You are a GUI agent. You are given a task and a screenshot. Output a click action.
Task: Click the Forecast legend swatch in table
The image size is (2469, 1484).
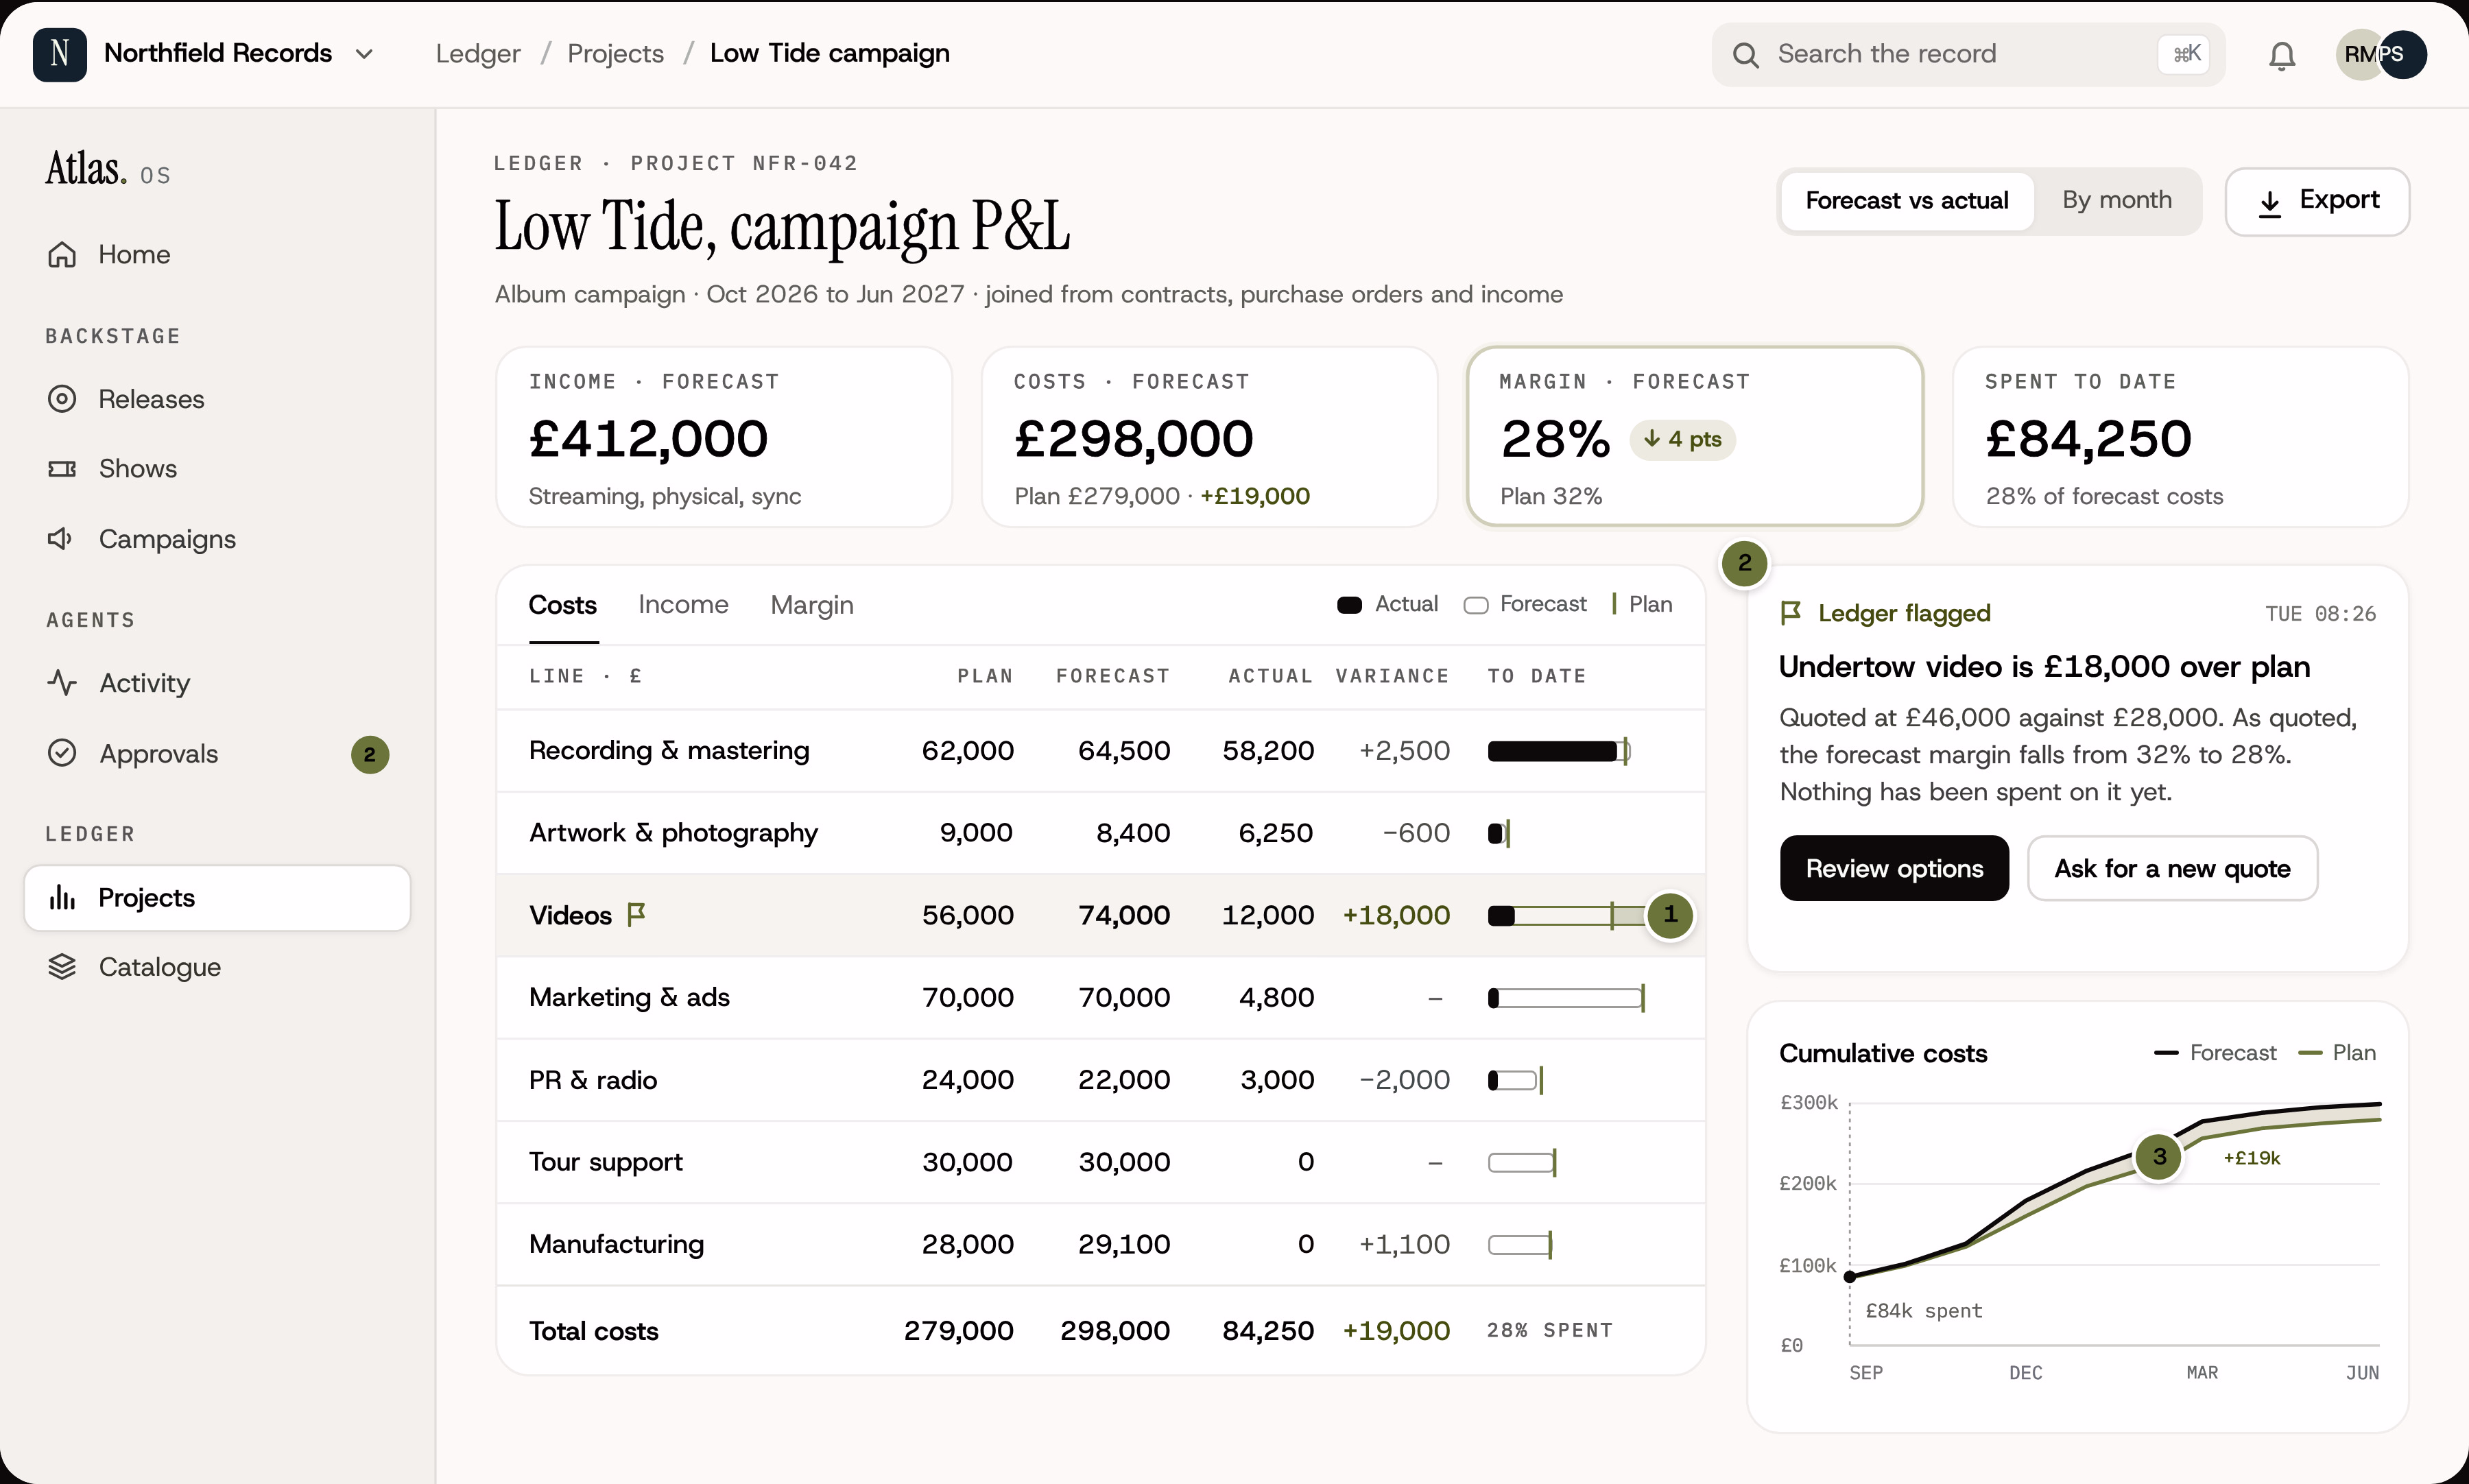(1475, 605)
